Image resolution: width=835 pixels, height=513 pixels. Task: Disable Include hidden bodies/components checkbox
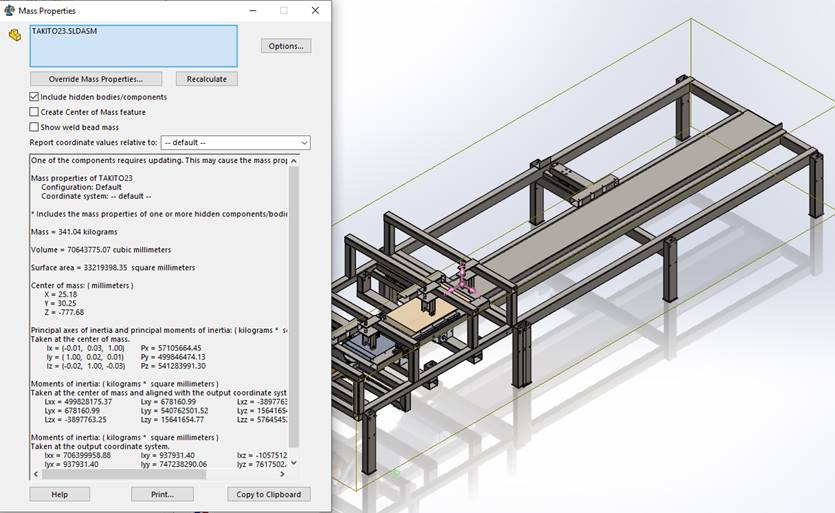tap(34, 97)
